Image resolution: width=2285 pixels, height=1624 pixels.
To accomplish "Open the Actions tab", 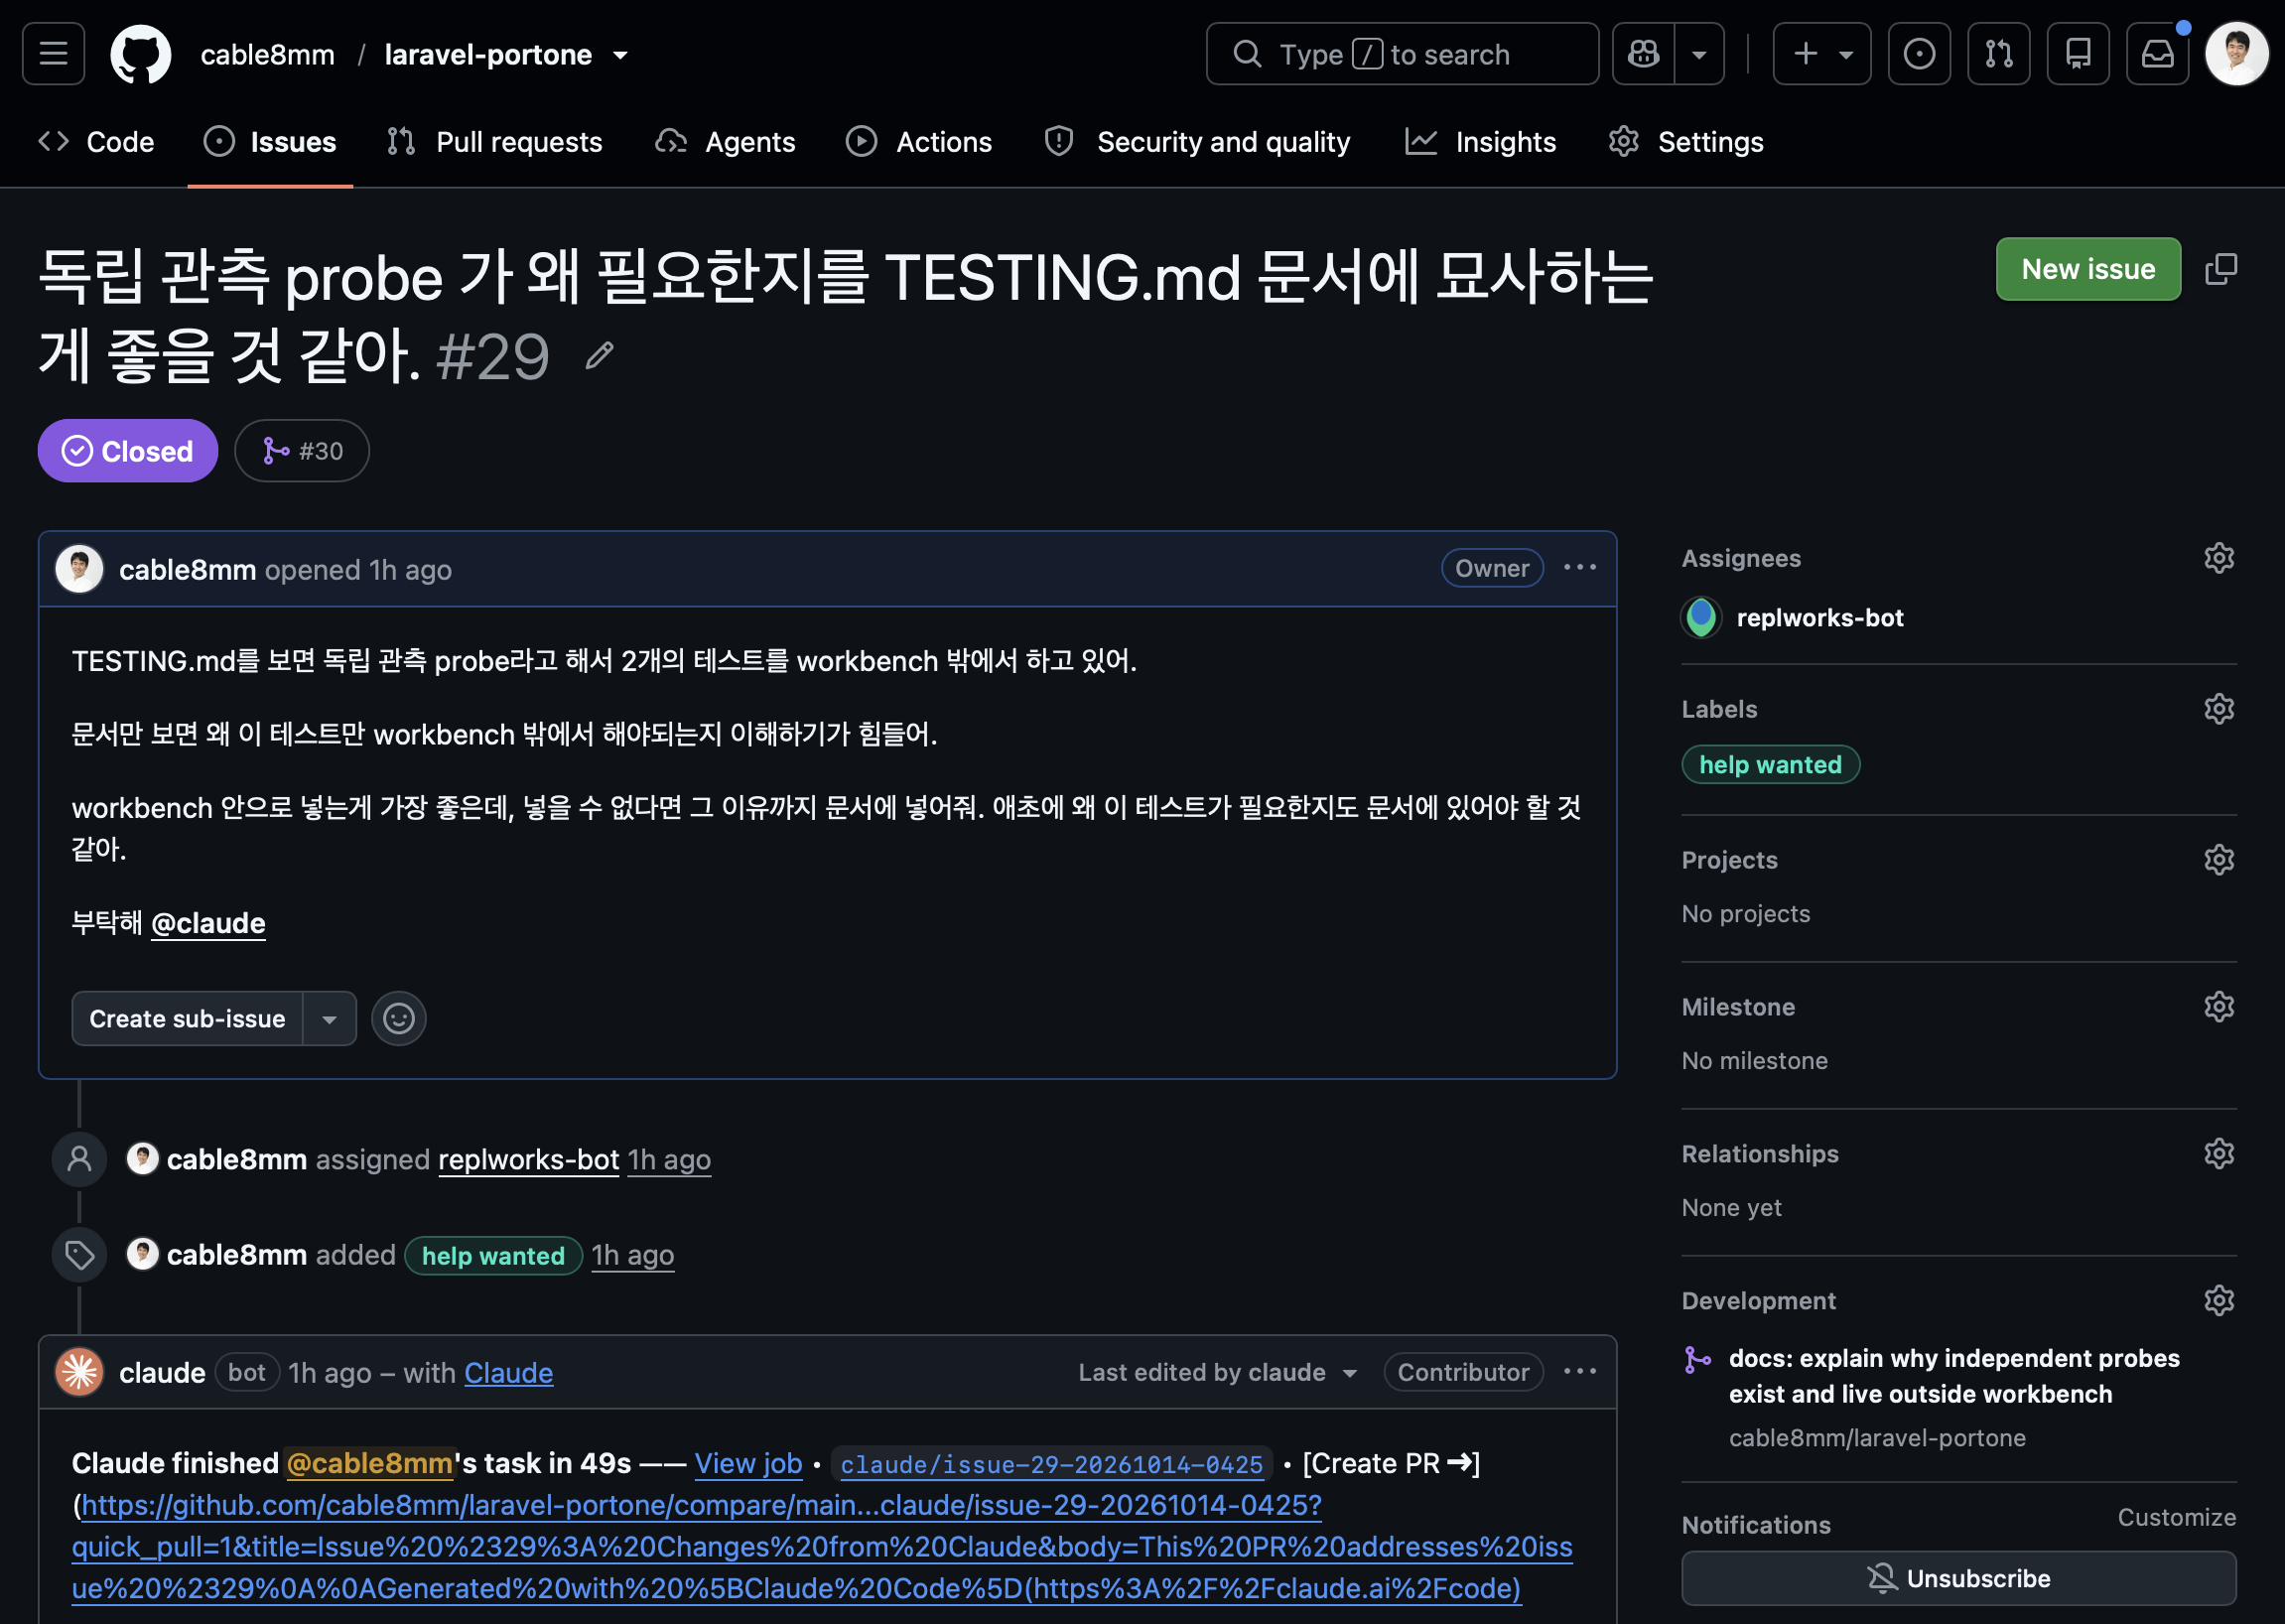I will click(919, 142).
